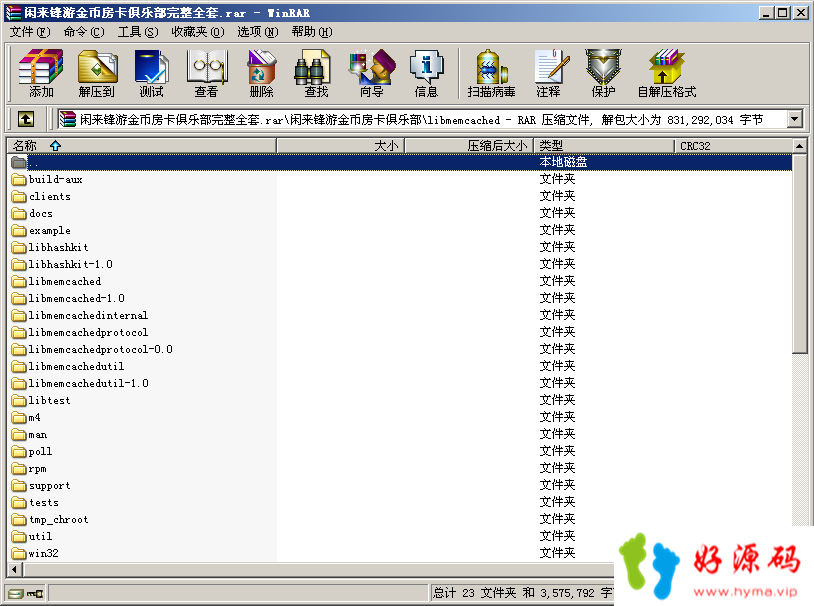Screen dimensions: 814x606
Task: Click the m4 folder icon
Action: pos(19,418)
